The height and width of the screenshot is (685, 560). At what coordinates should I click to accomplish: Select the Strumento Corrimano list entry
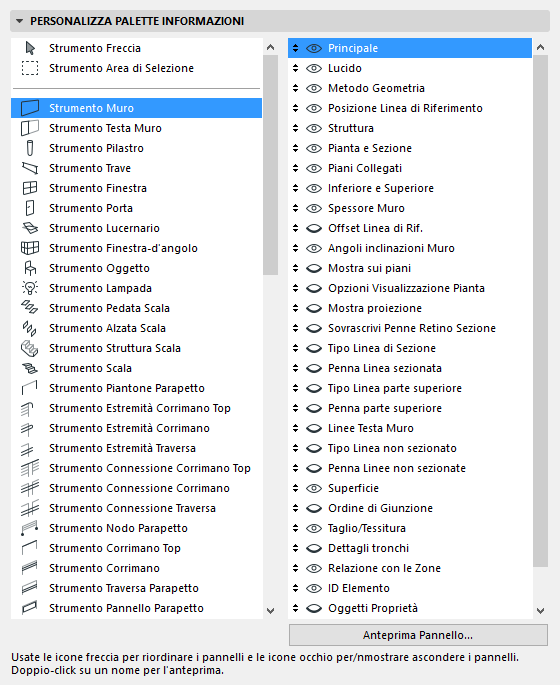(136, 568)
